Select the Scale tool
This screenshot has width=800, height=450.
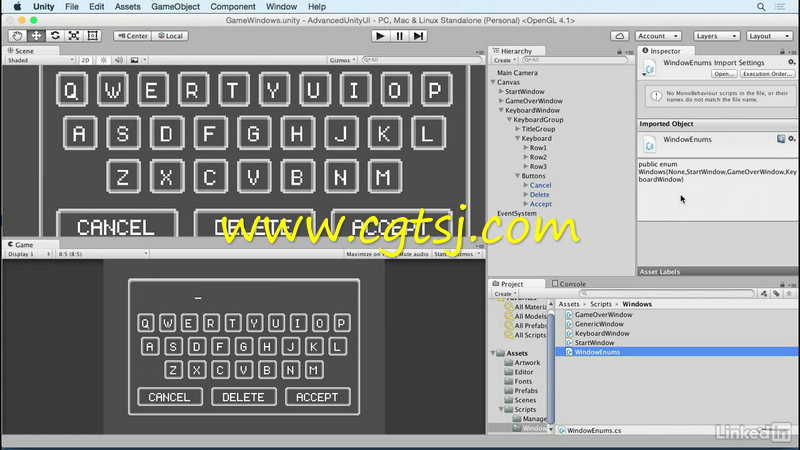pos(74,36)
